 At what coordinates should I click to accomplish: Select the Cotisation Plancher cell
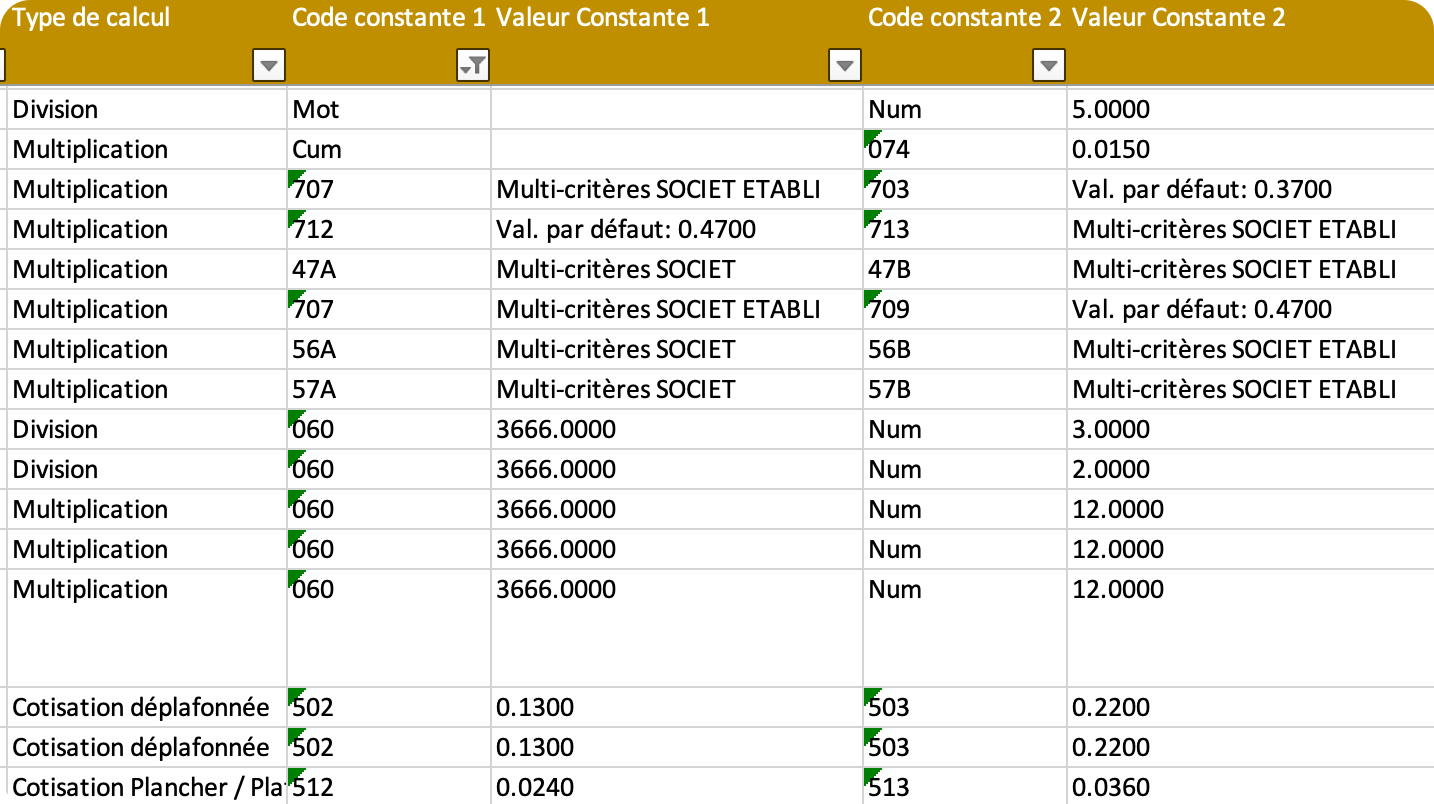pyautogui.click(x=145, y=787)
